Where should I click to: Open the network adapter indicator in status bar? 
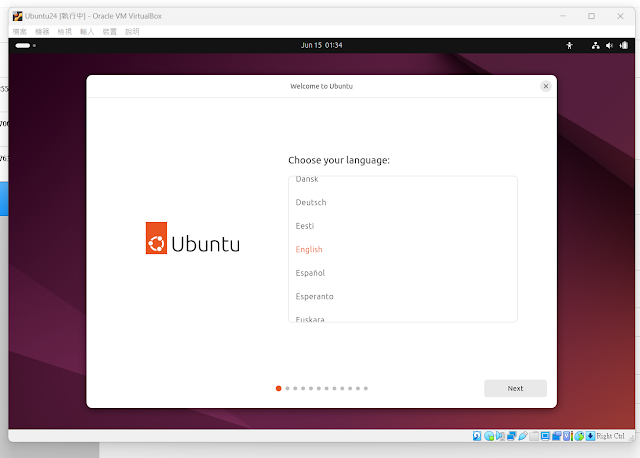pyautogui.click(x=512, y=436)
